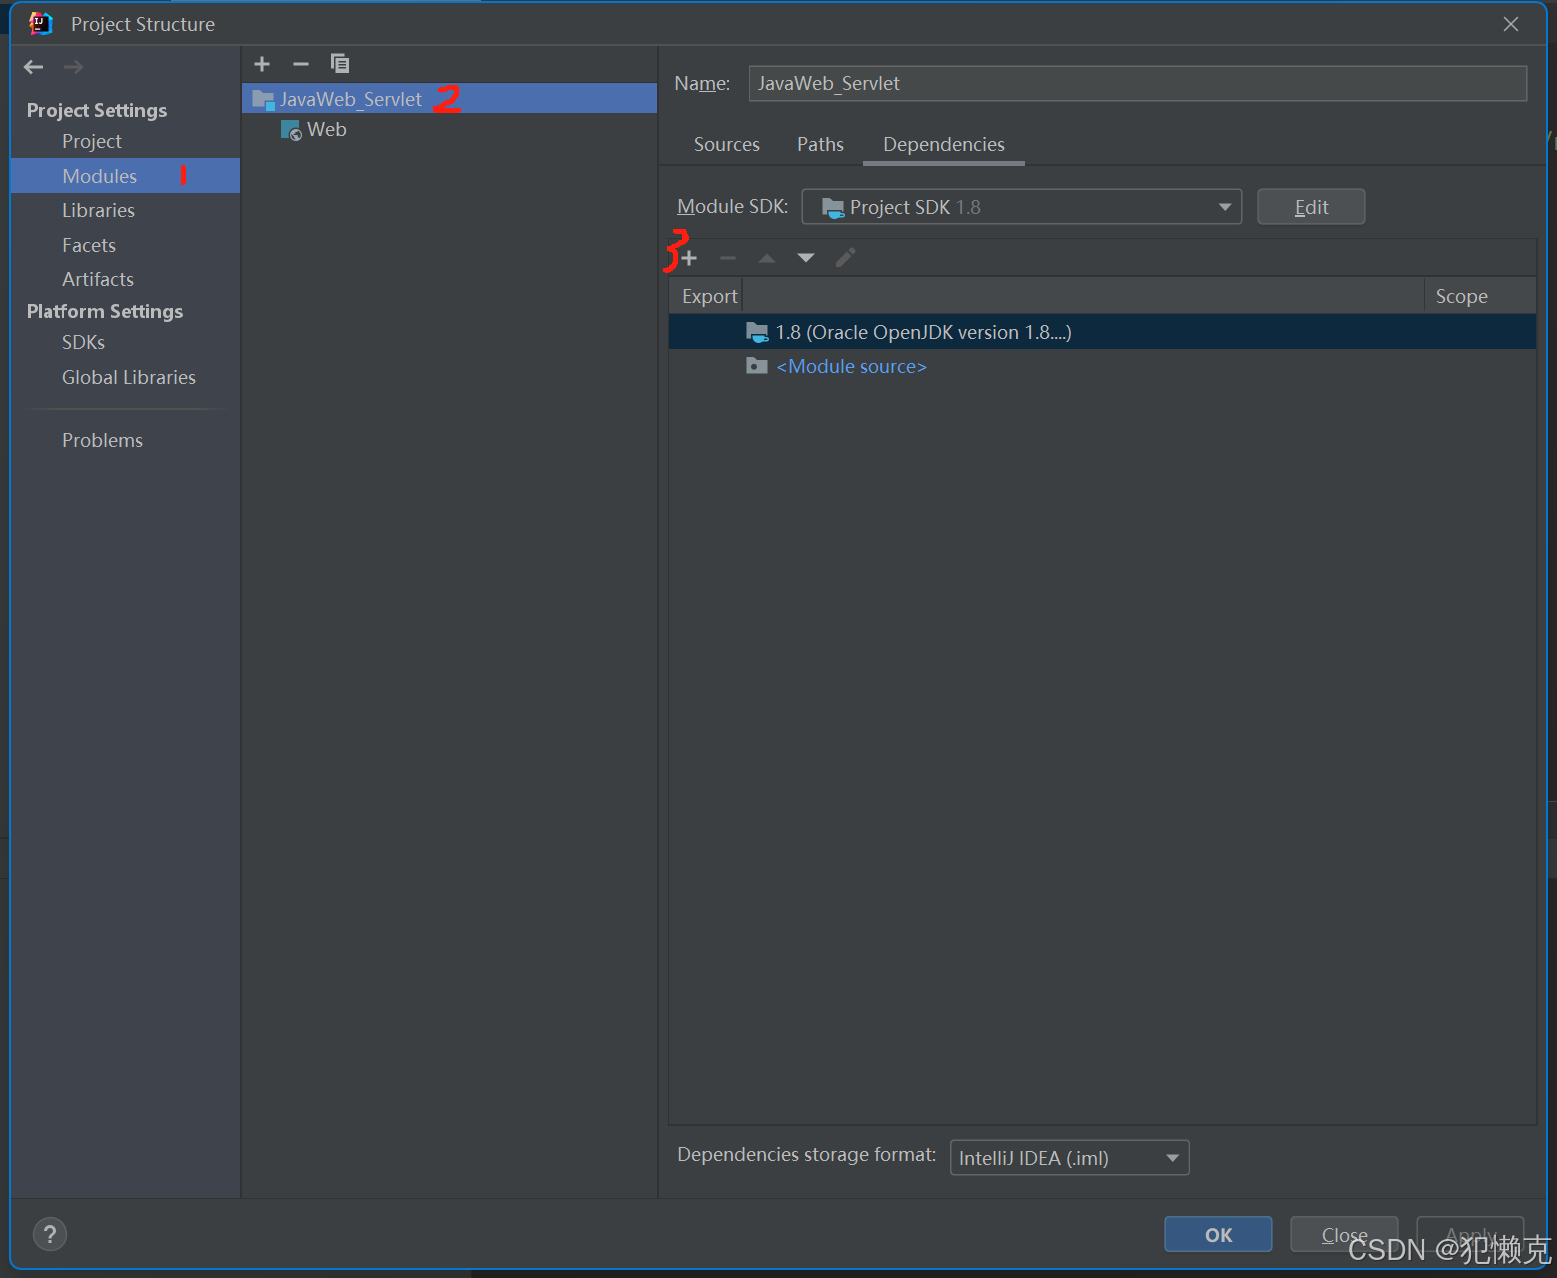Viewport: 1557px width, 1278px height.
Task: Move dependency up with the up arrow icon
Action: 766,257
